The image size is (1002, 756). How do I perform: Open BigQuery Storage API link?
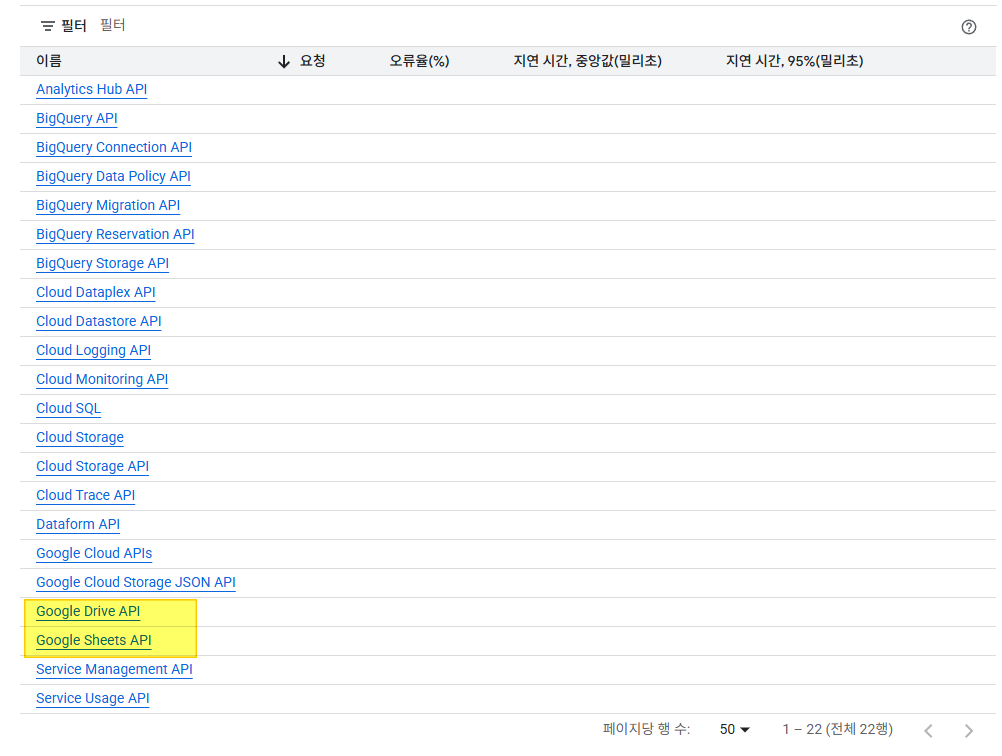pos(102,263)
